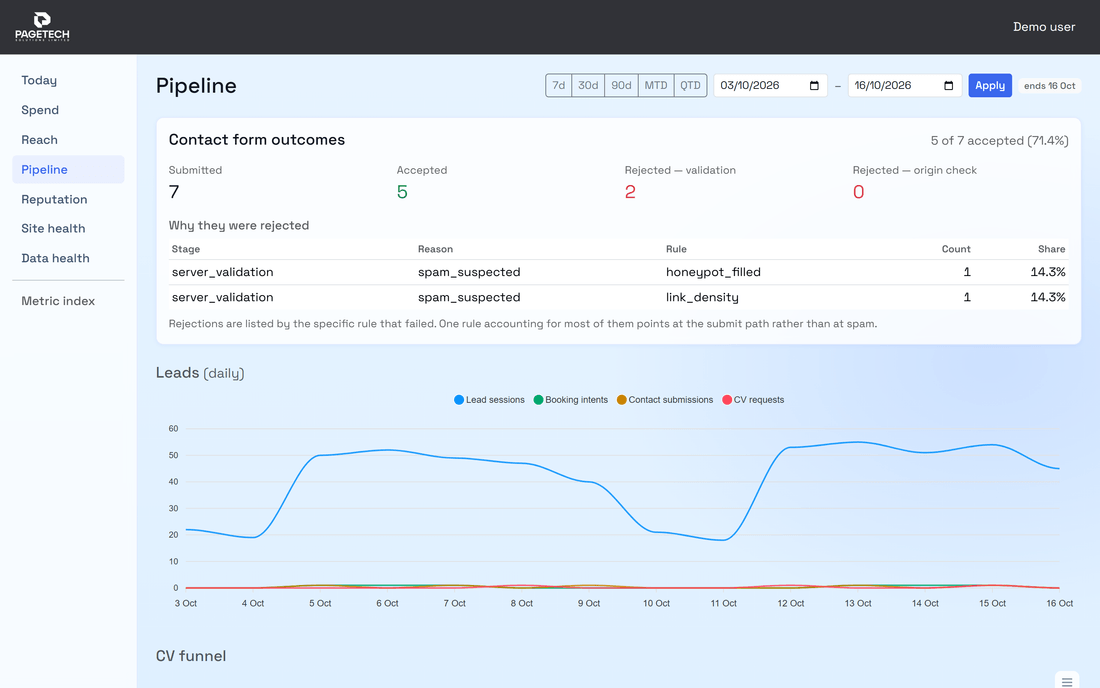Click server_validation in the honeypot_filled row
This screenshot has height=688, width=1100.
point(222,272)
